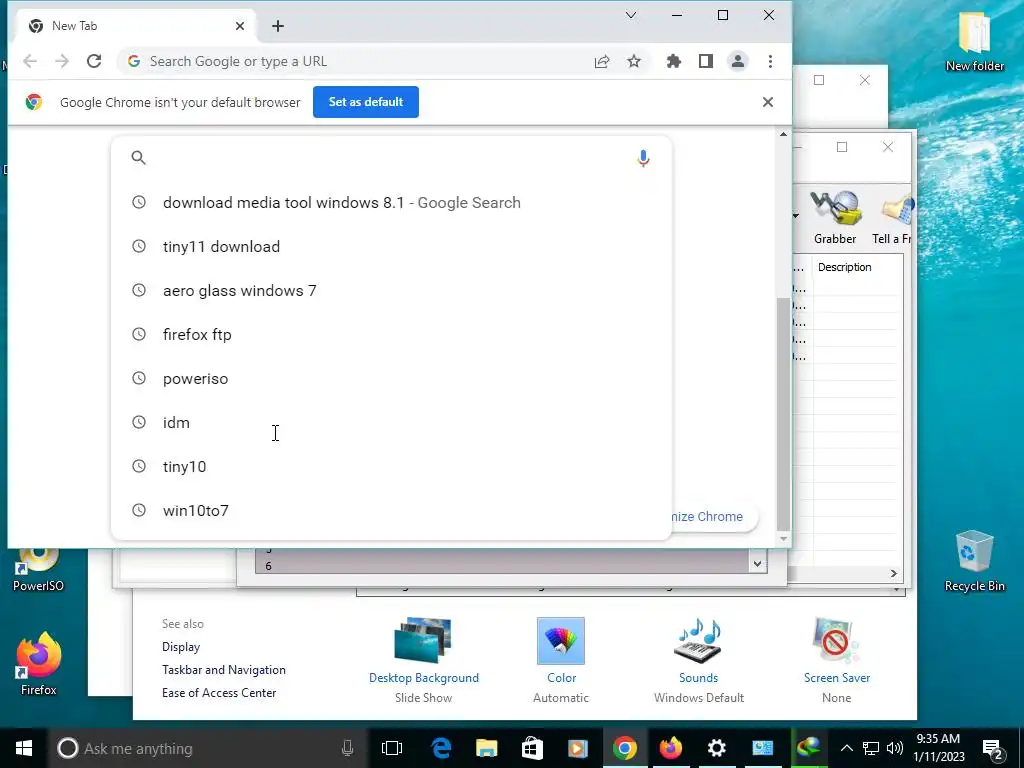Click Chrome's forward arrow
Screen dimensions: 1024x768
click(x=62, y=61)
